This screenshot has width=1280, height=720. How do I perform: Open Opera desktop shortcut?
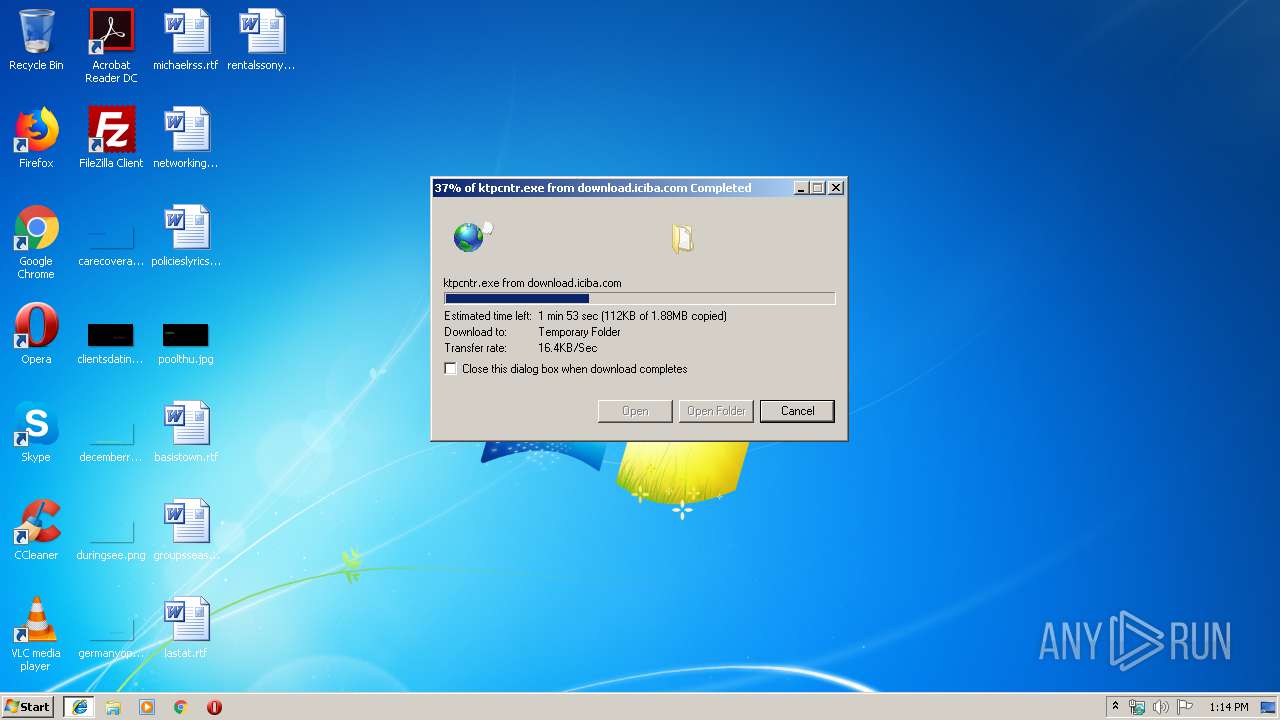(x=36, y=334)
